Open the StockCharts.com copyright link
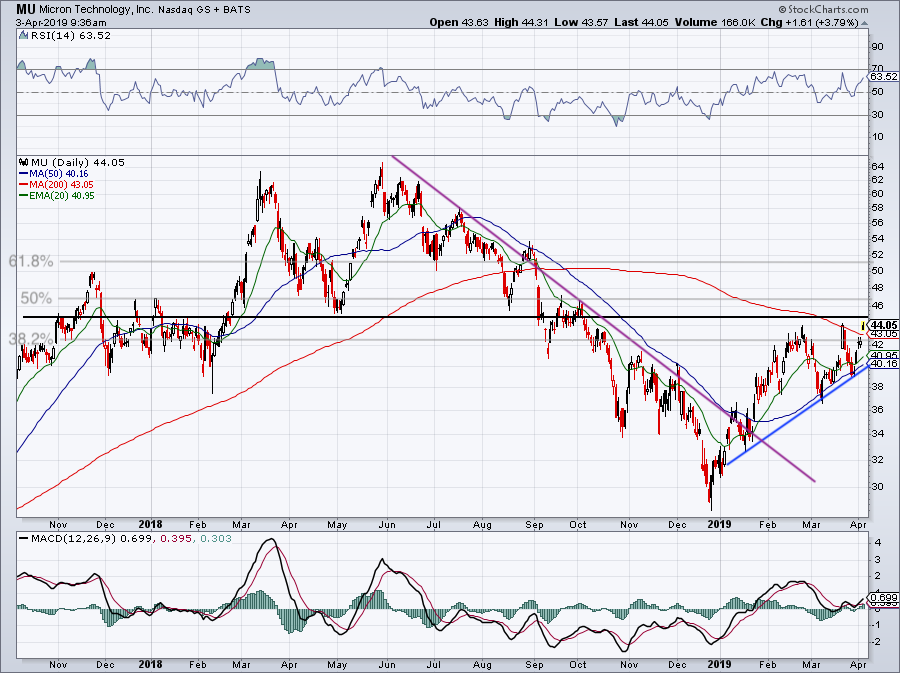Image resolution: width=900 pixels, height=673 pixels. 823,9
